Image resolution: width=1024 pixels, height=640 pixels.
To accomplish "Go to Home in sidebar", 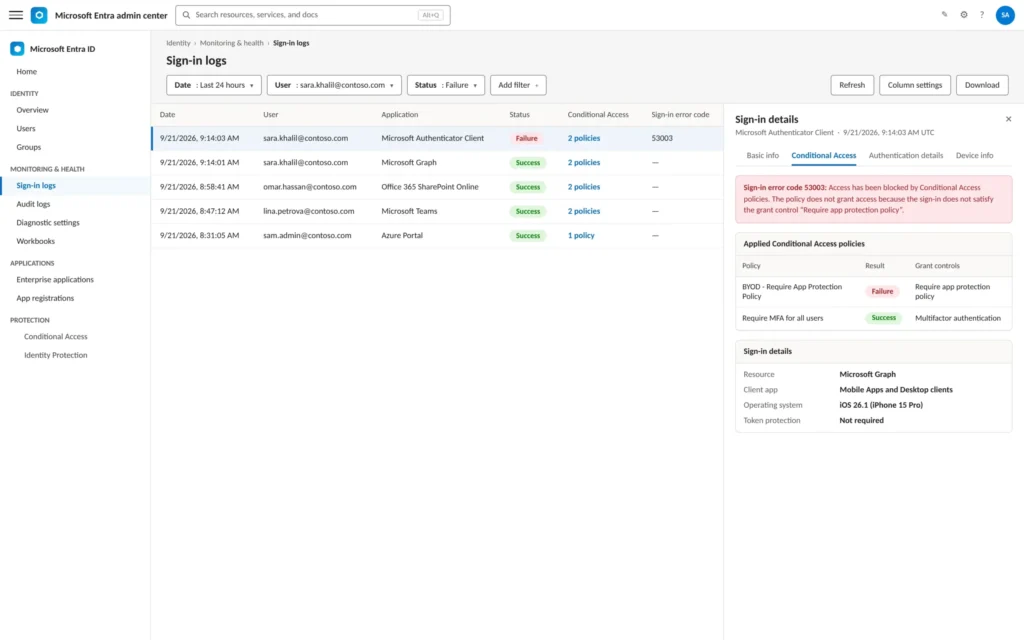I will (75, 72).
